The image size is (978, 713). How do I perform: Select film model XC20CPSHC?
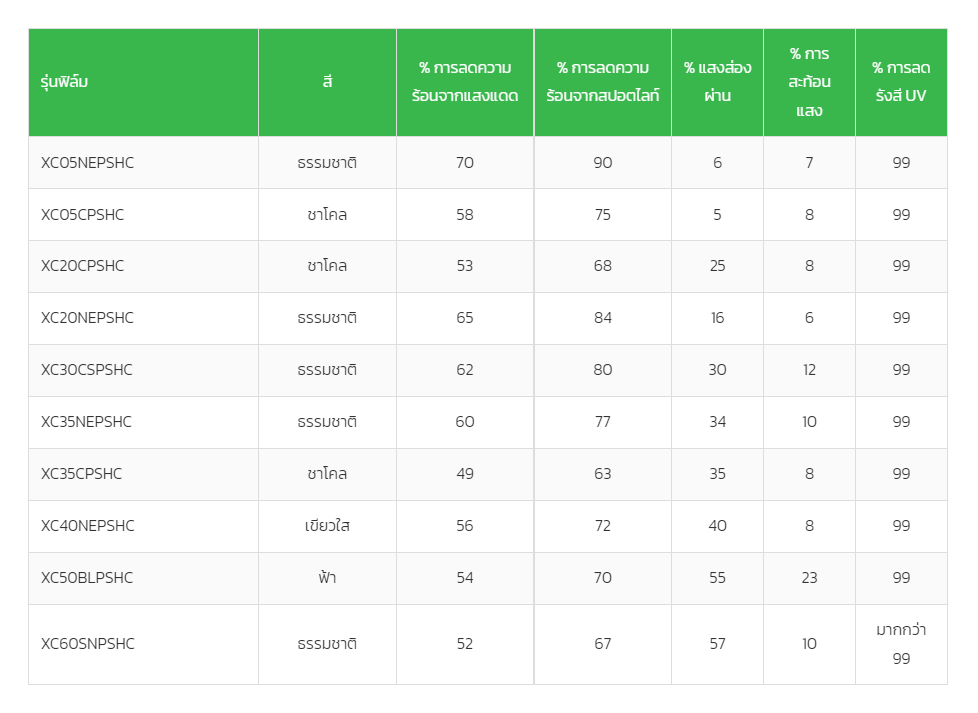82,266
